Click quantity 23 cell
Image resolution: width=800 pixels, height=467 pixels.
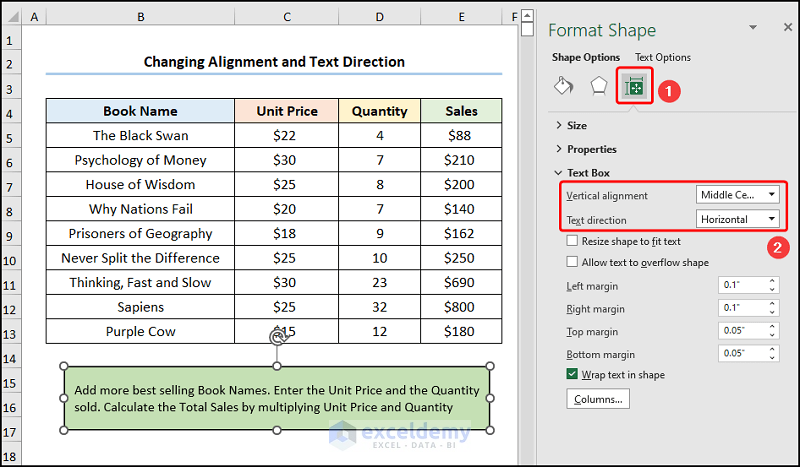(x=380, y=282)
